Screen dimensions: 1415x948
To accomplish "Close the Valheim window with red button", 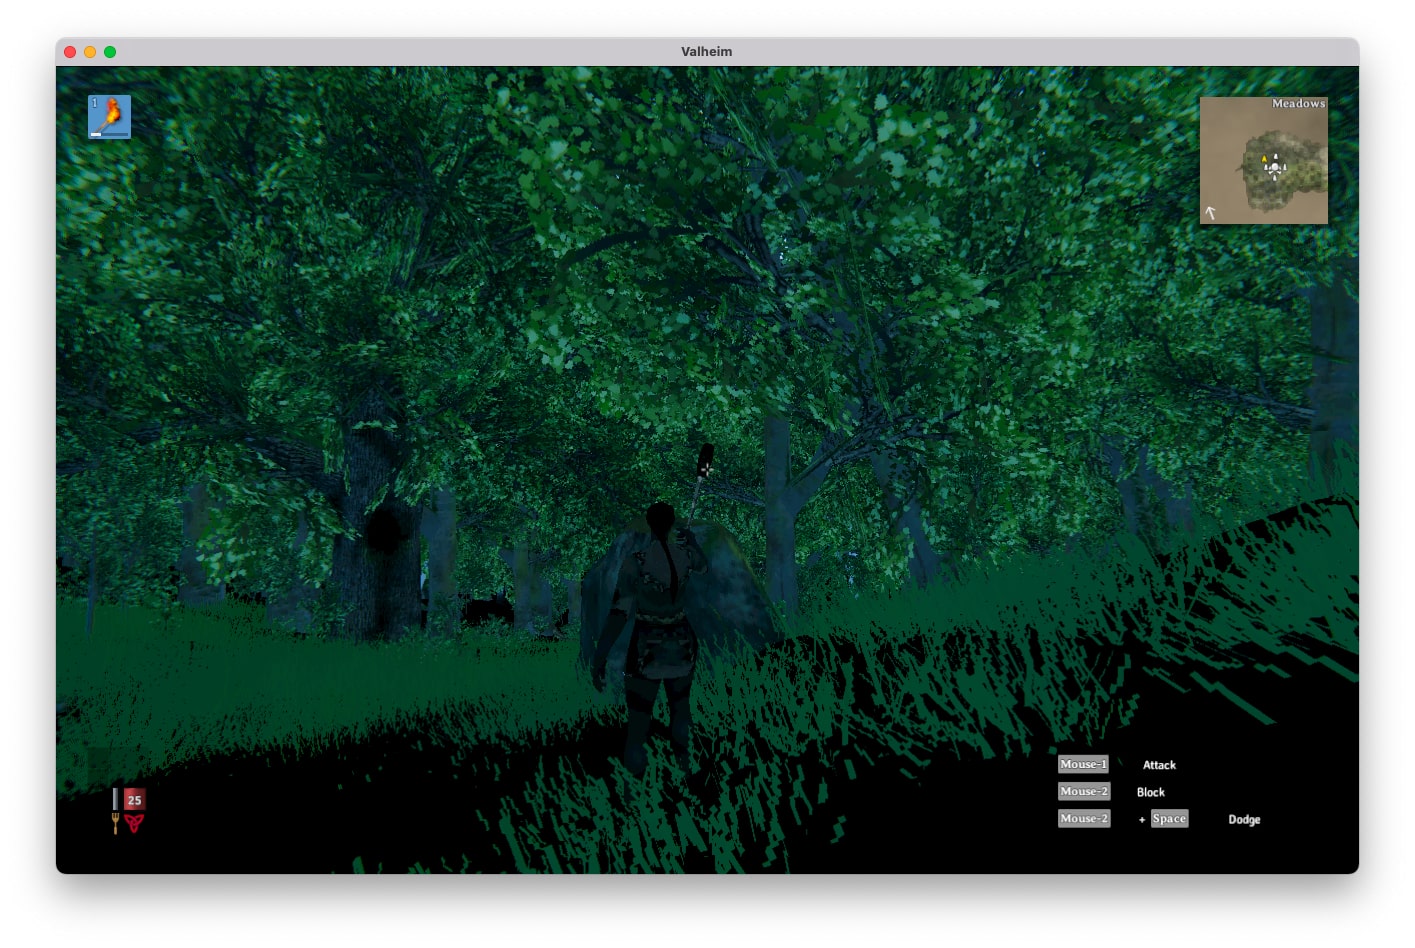I will point(70,52).
